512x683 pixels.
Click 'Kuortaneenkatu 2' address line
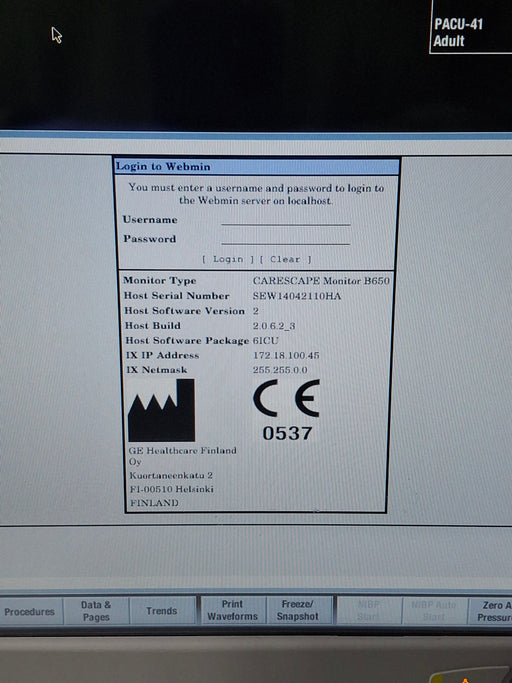pyautogui.click(x=171, y=475)
